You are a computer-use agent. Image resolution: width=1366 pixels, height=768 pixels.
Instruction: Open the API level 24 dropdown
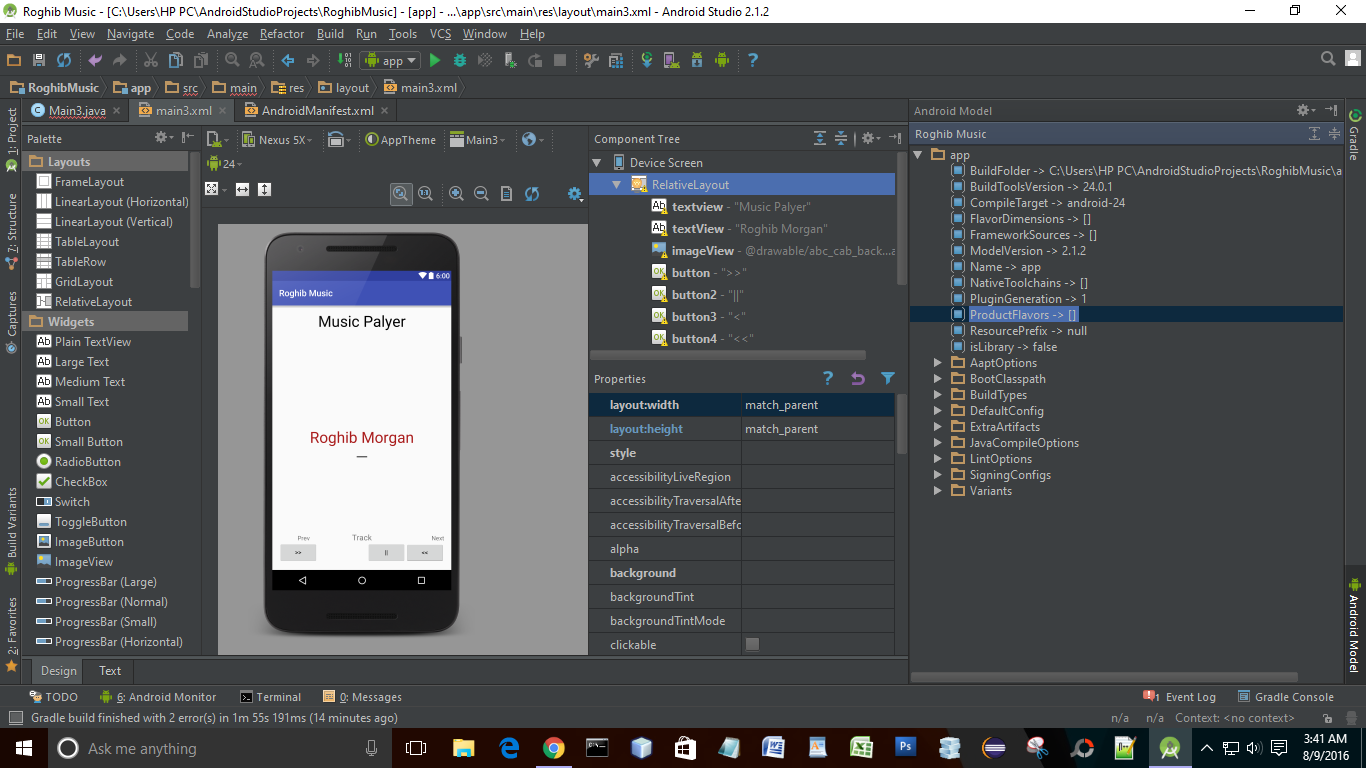pyautogui.click(x=225, y=164)
